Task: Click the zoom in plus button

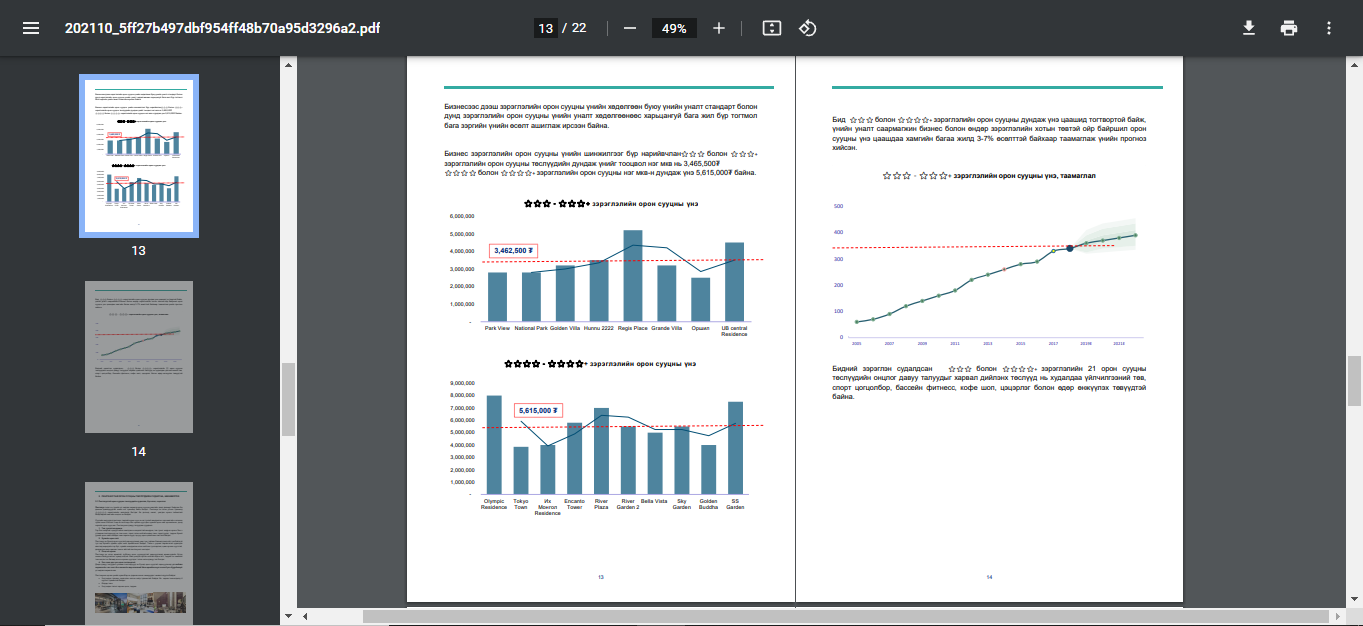Action: pyautogui.click(x=718, y=28)
